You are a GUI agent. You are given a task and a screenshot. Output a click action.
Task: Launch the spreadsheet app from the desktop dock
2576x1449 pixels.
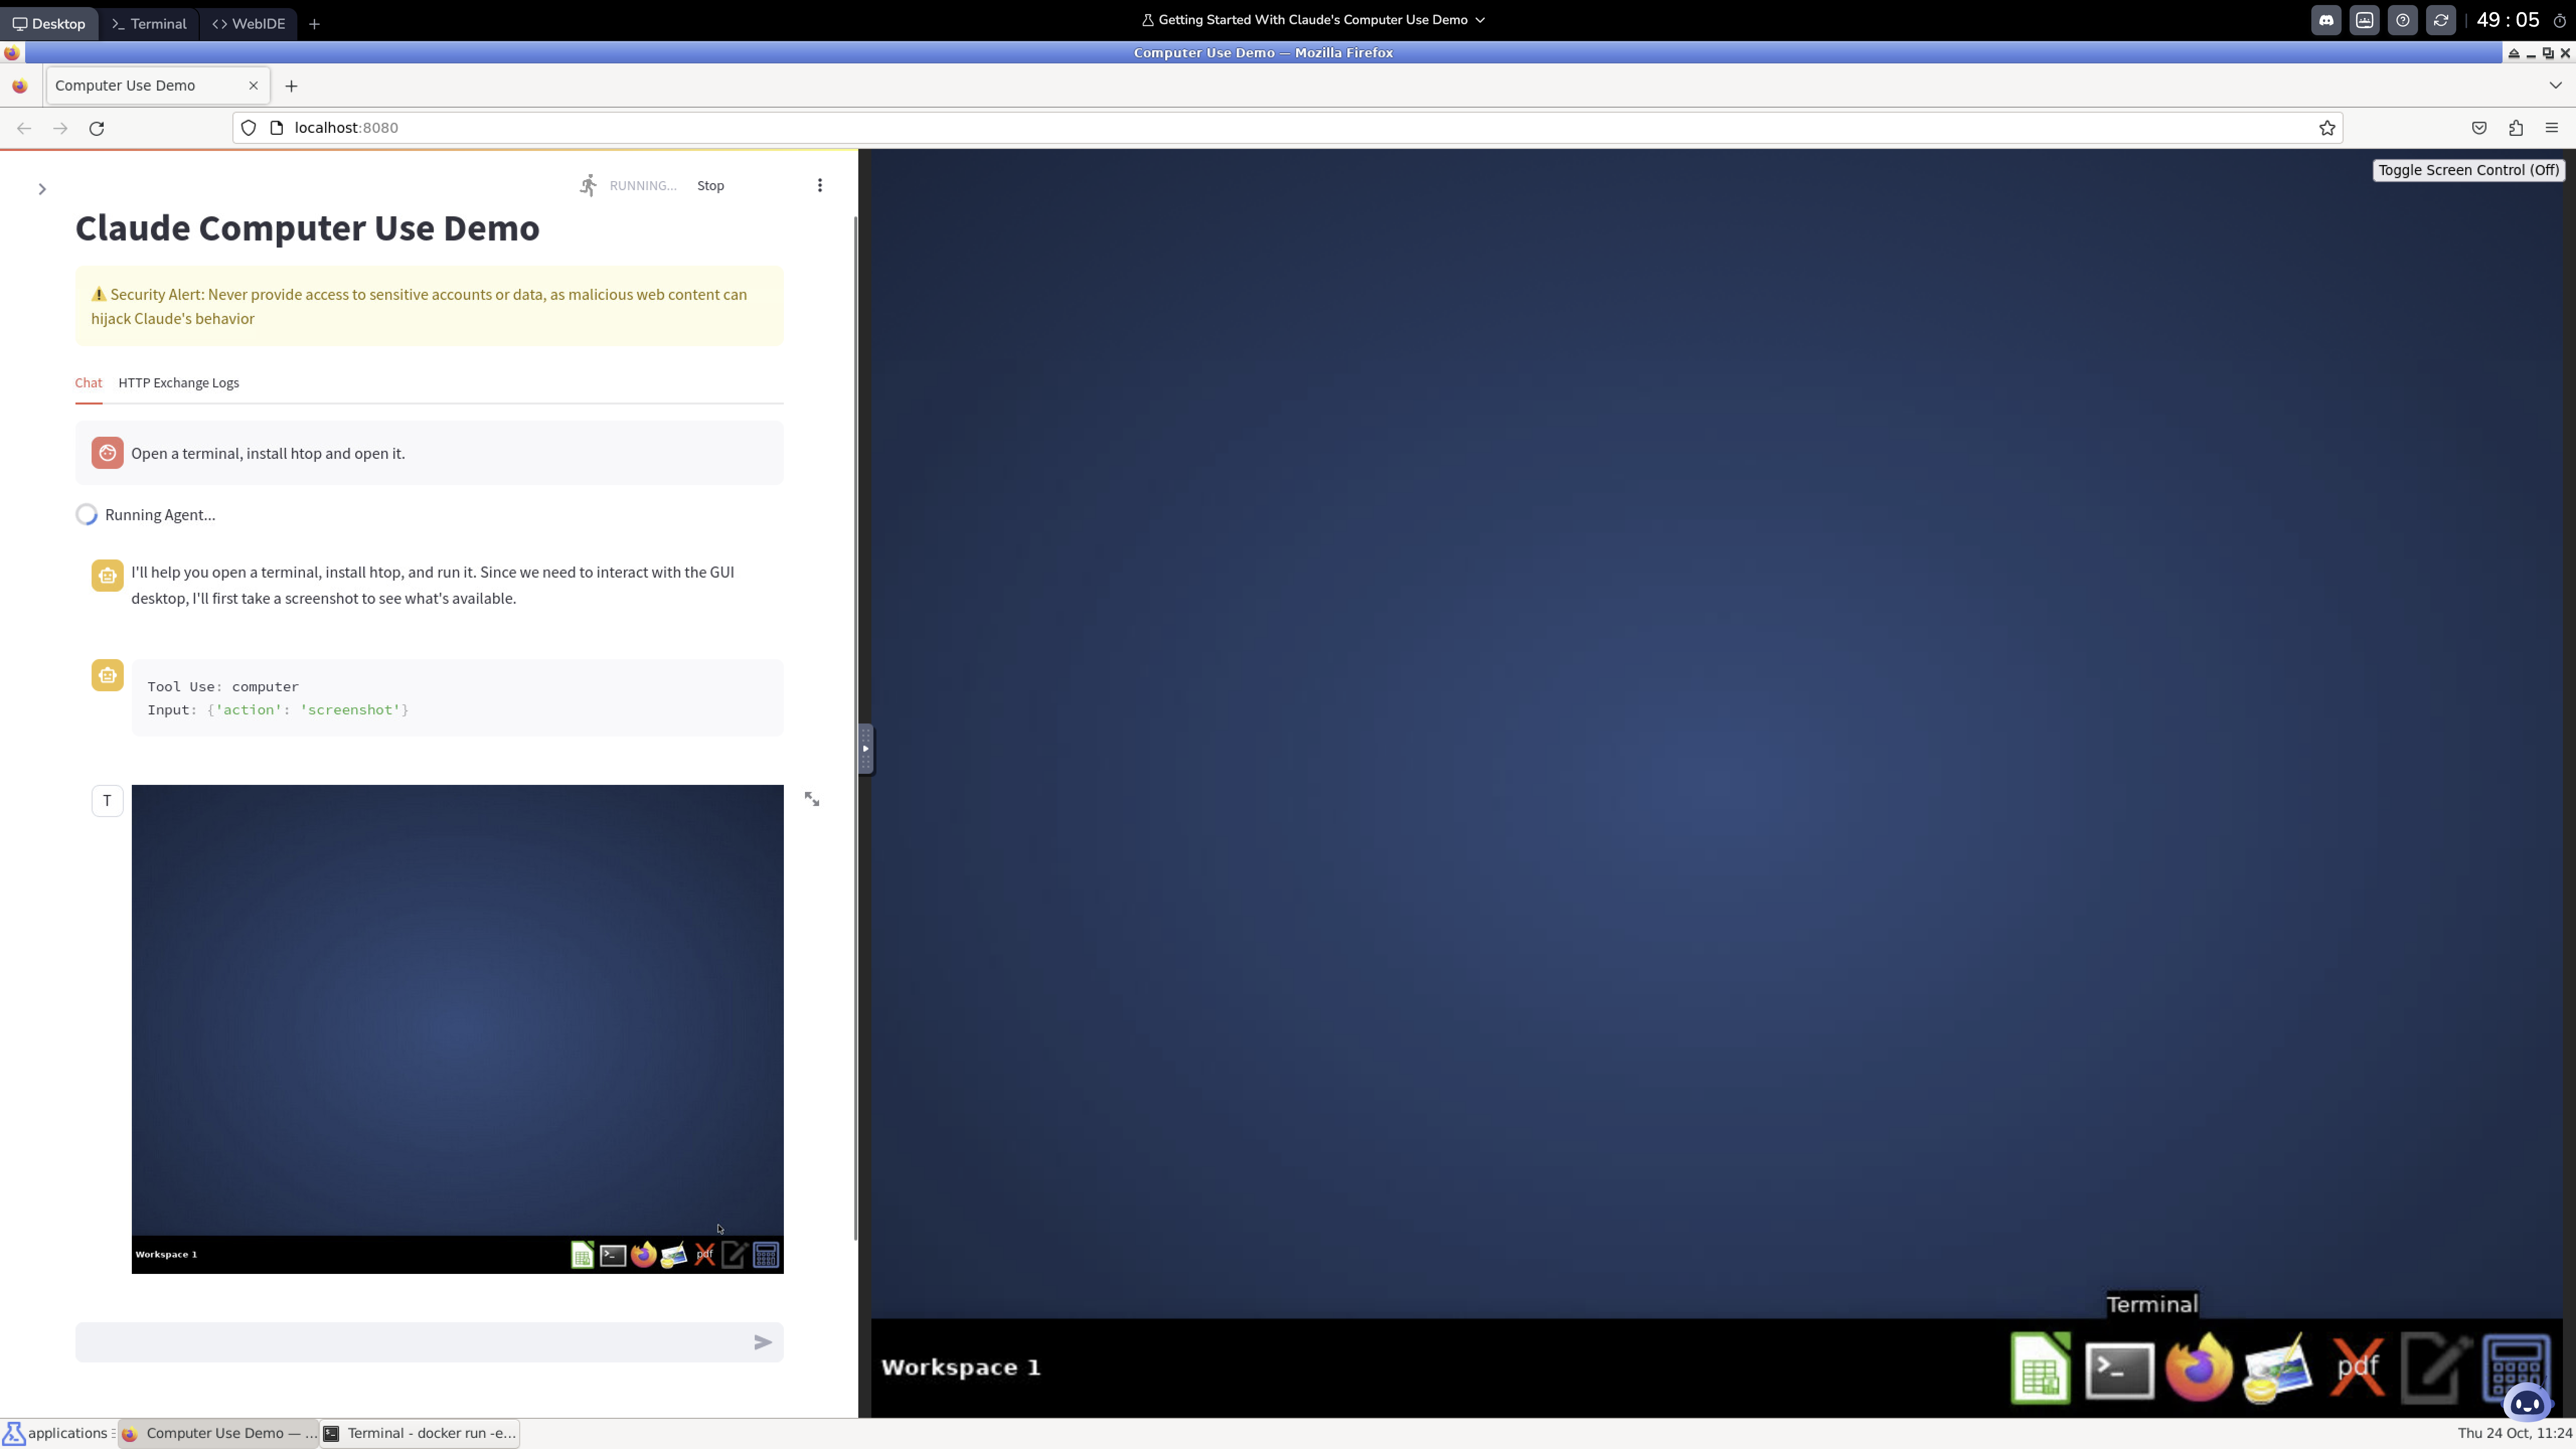(2040, 1369)
